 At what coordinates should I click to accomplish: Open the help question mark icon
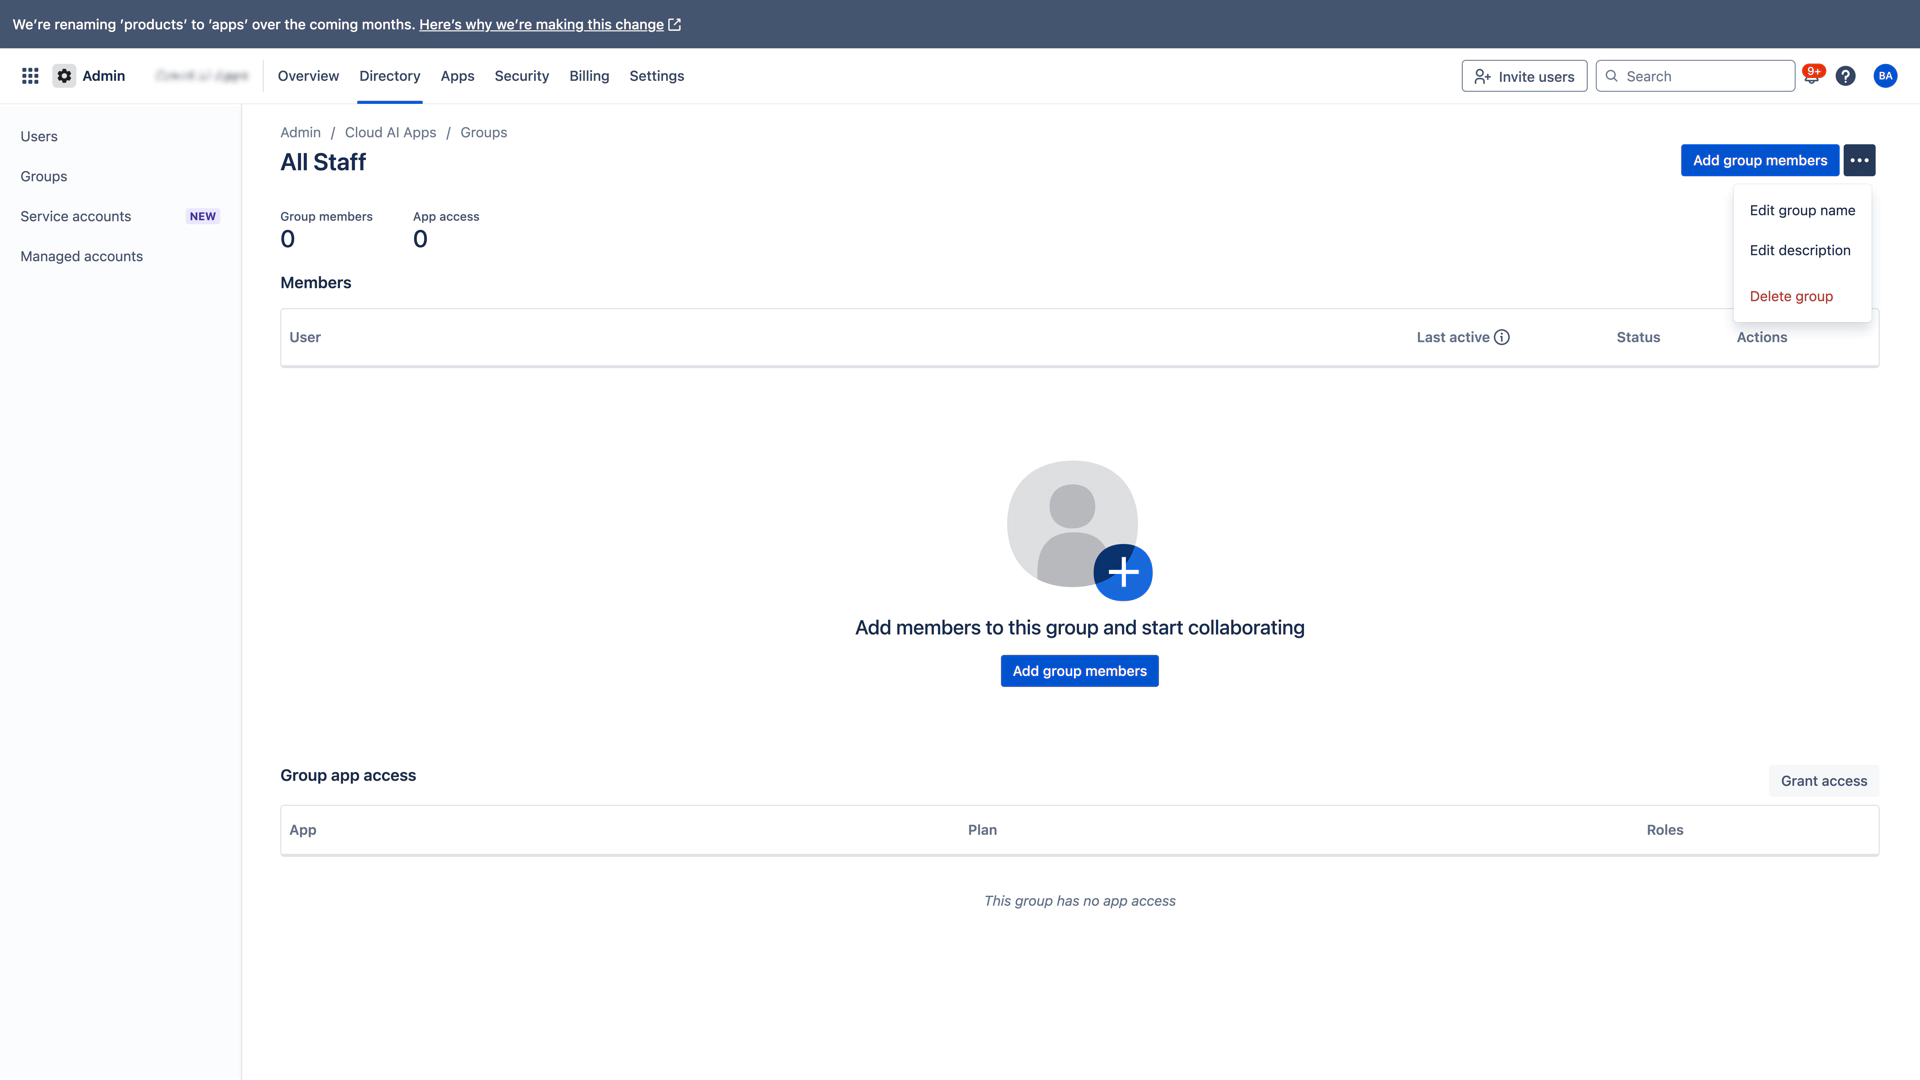(1845, 75)
